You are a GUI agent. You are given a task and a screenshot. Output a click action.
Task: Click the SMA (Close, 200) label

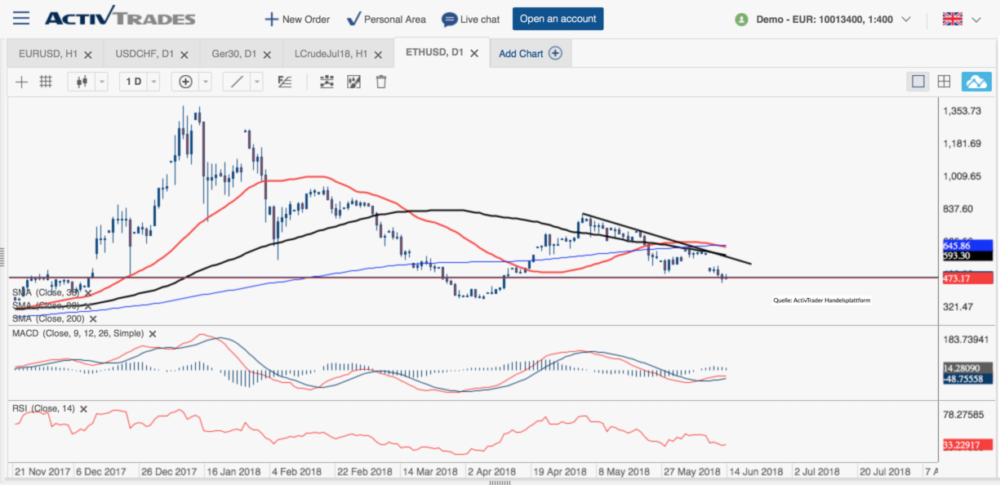(48, 318)
